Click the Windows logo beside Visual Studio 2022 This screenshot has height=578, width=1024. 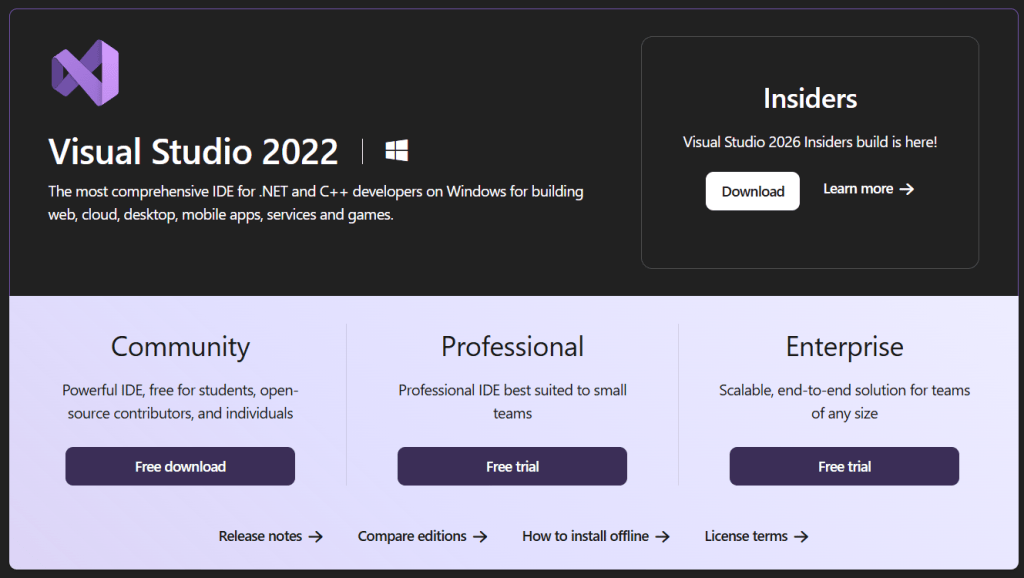396,150
